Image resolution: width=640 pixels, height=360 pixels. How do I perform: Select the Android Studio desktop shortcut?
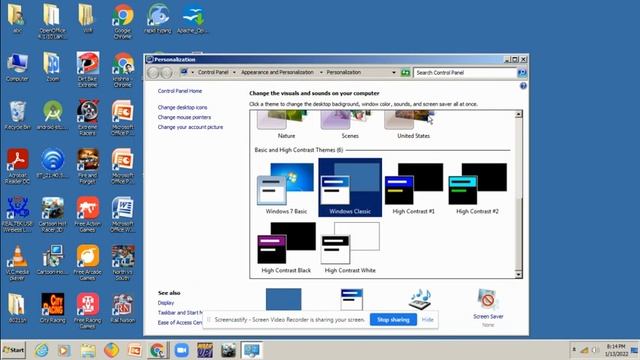point(52,116)
